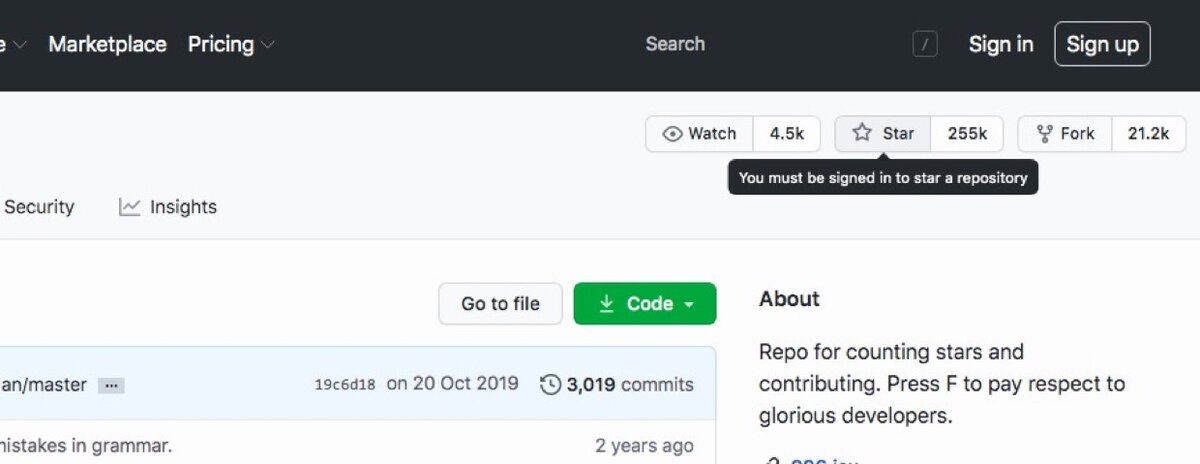
Task: Open Marketplace in the top navigation
Action: point(107,44)
